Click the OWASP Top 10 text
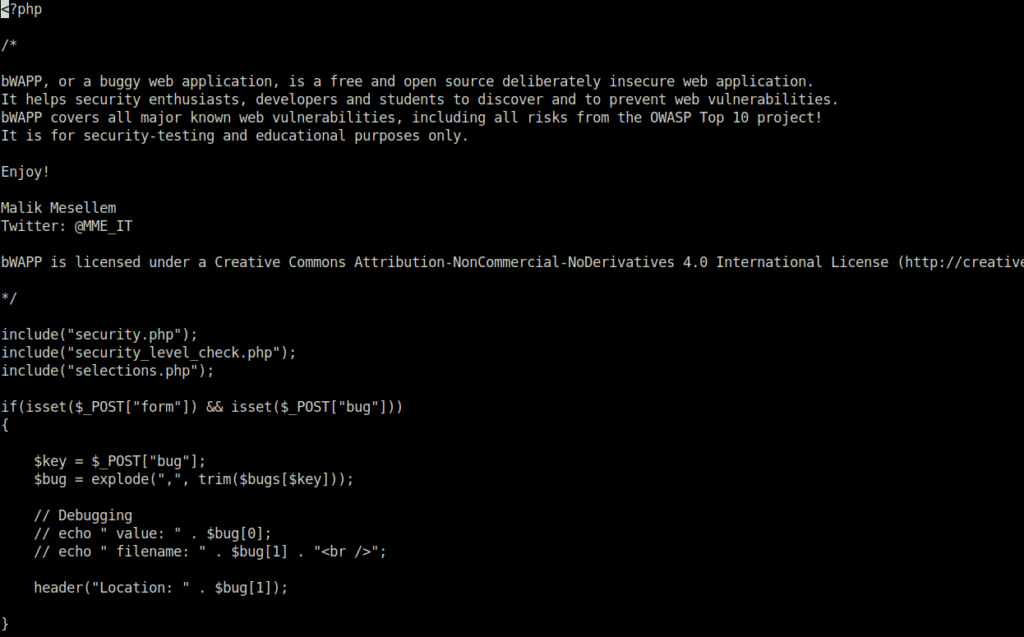 click(699, 118)
